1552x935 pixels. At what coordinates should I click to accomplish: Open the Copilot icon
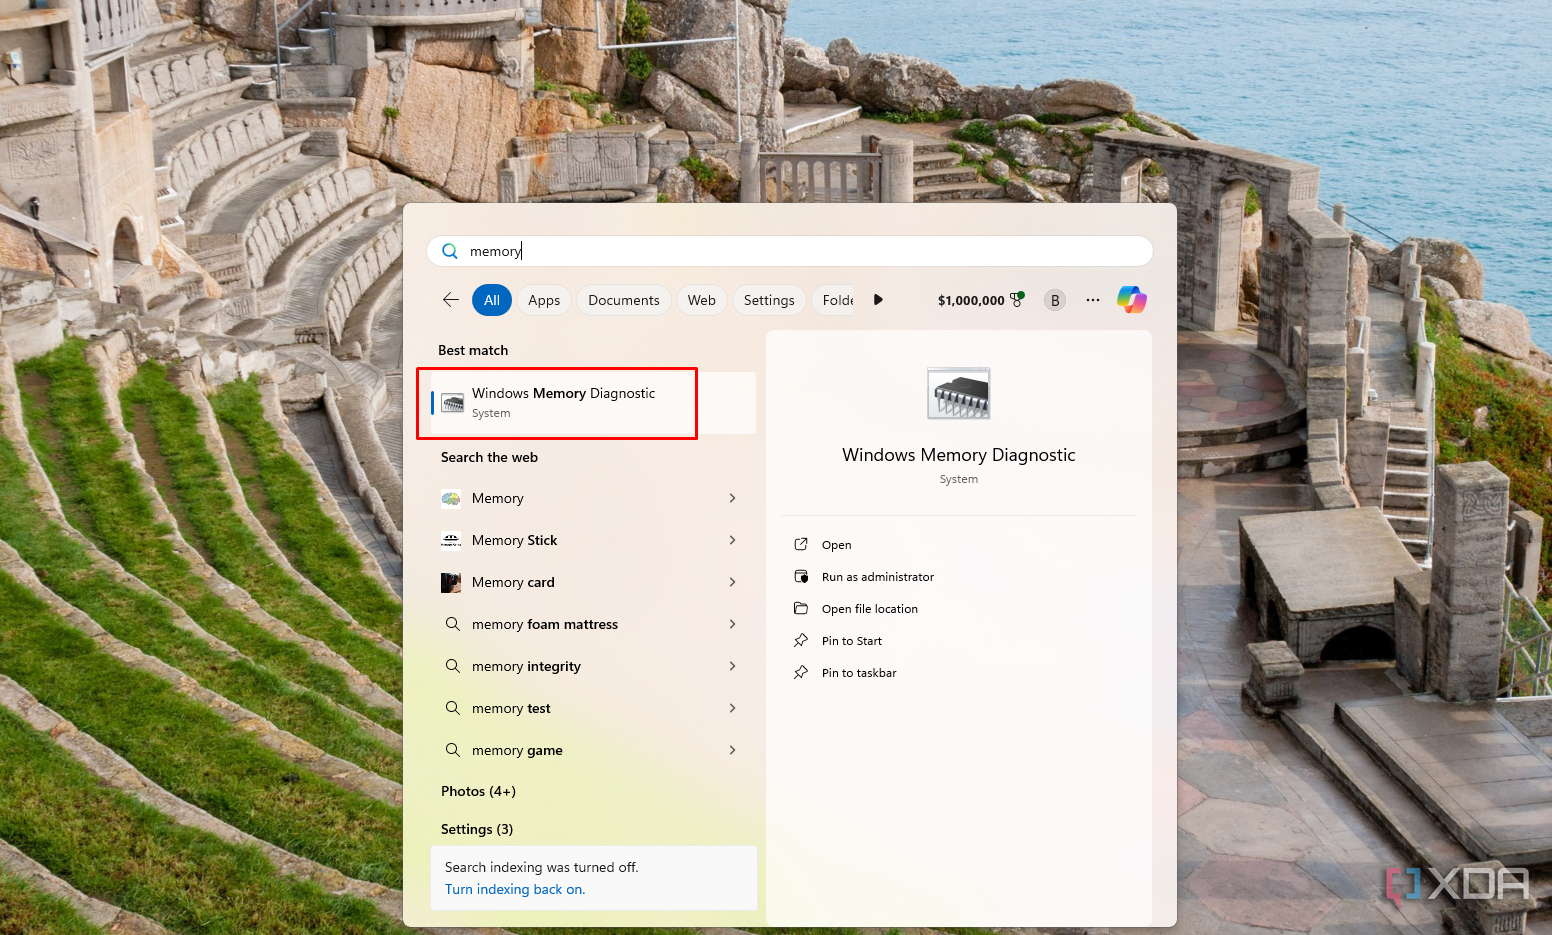pyautogui.click(x=1132, y=300)
